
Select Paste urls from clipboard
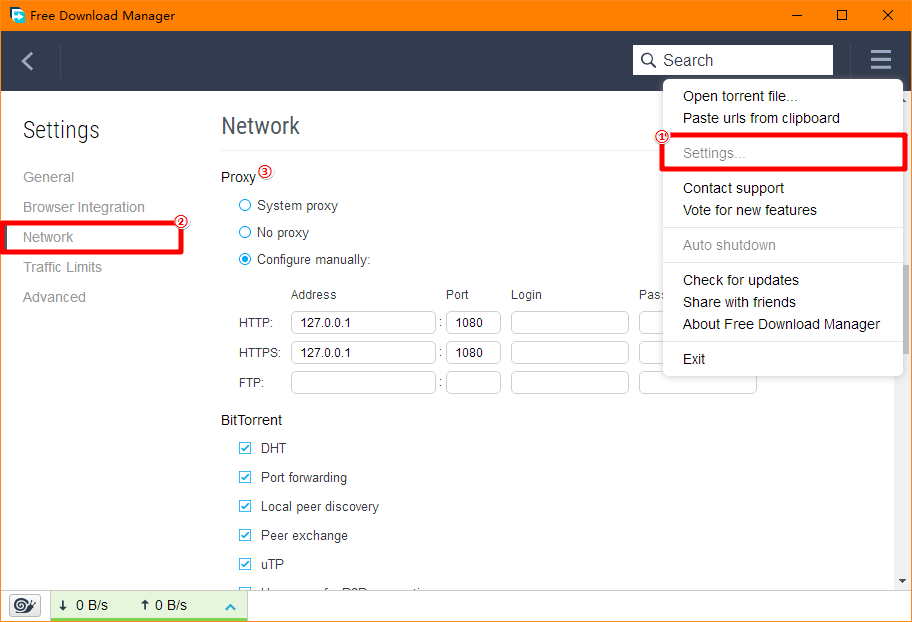pyautogui.click(x=761, y=118)
